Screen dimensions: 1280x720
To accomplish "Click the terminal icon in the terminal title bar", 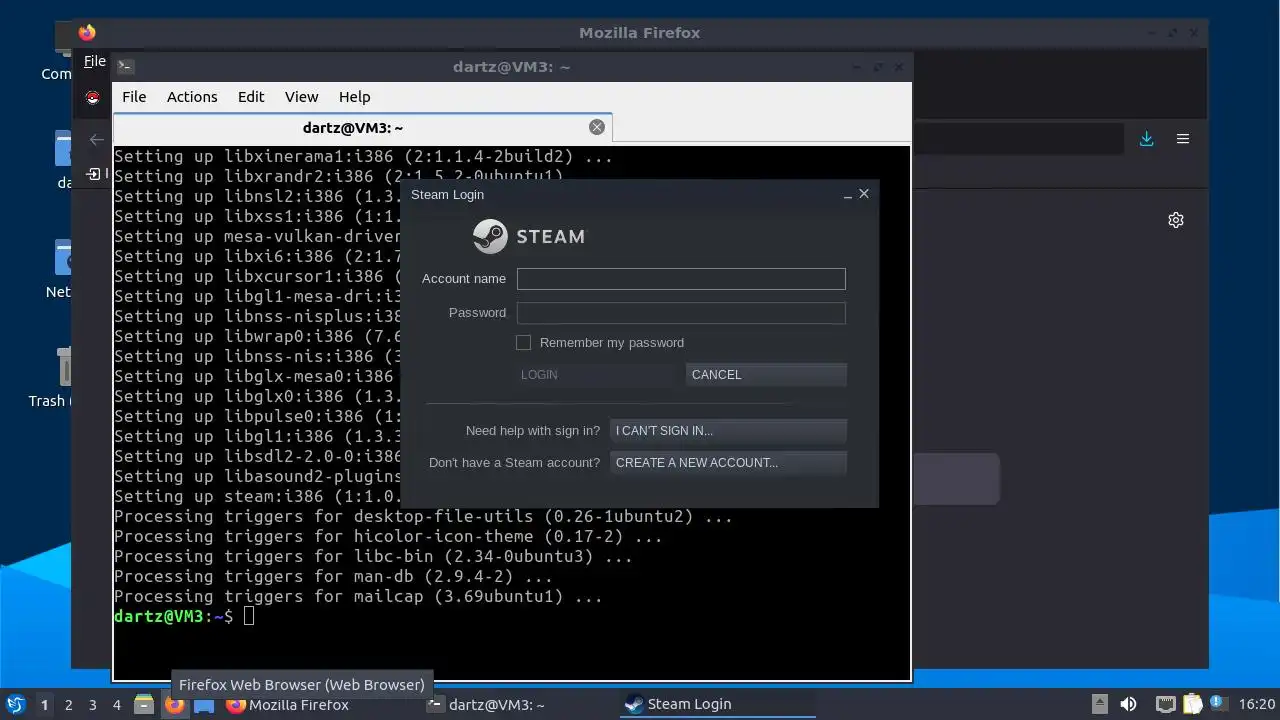I will click(x=125, y=67).
